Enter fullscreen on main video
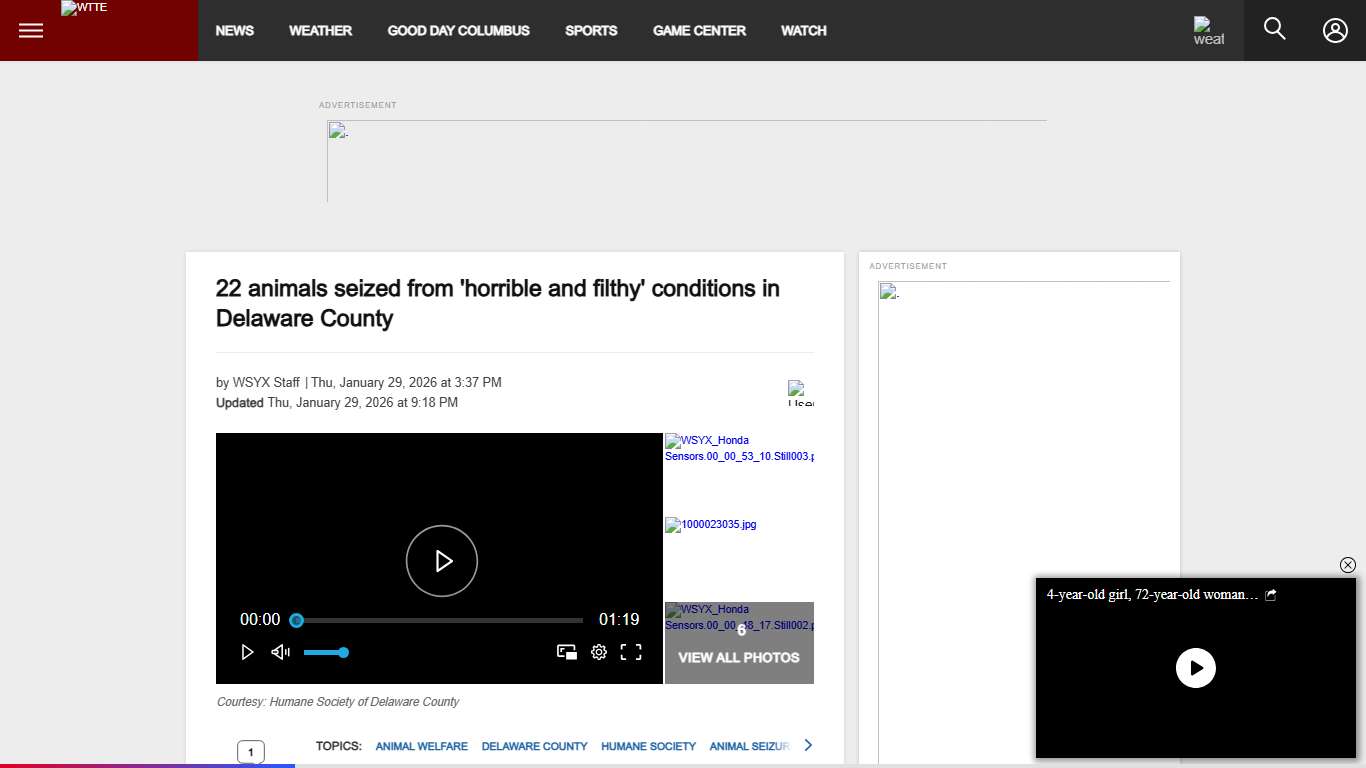The height and width of the screenshot is (768, 1366). (x=631, y=652)
